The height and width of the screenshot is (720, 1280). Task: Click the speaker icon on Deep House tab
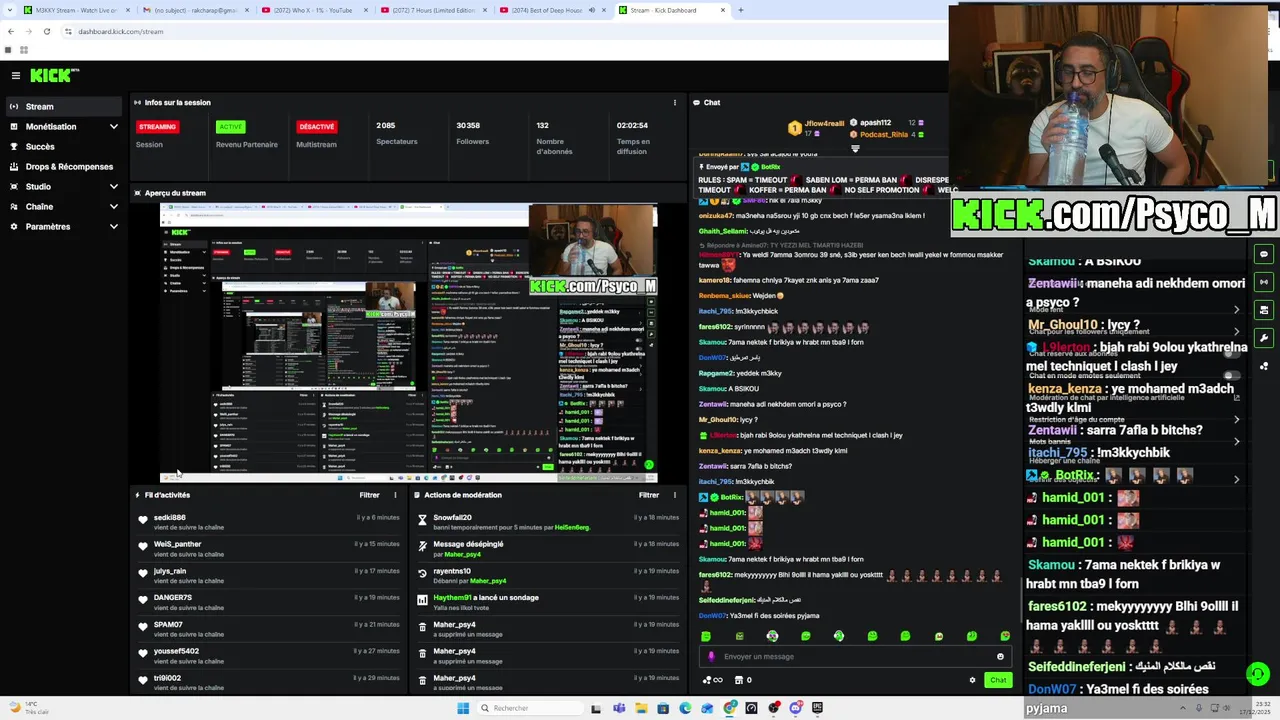592,10
